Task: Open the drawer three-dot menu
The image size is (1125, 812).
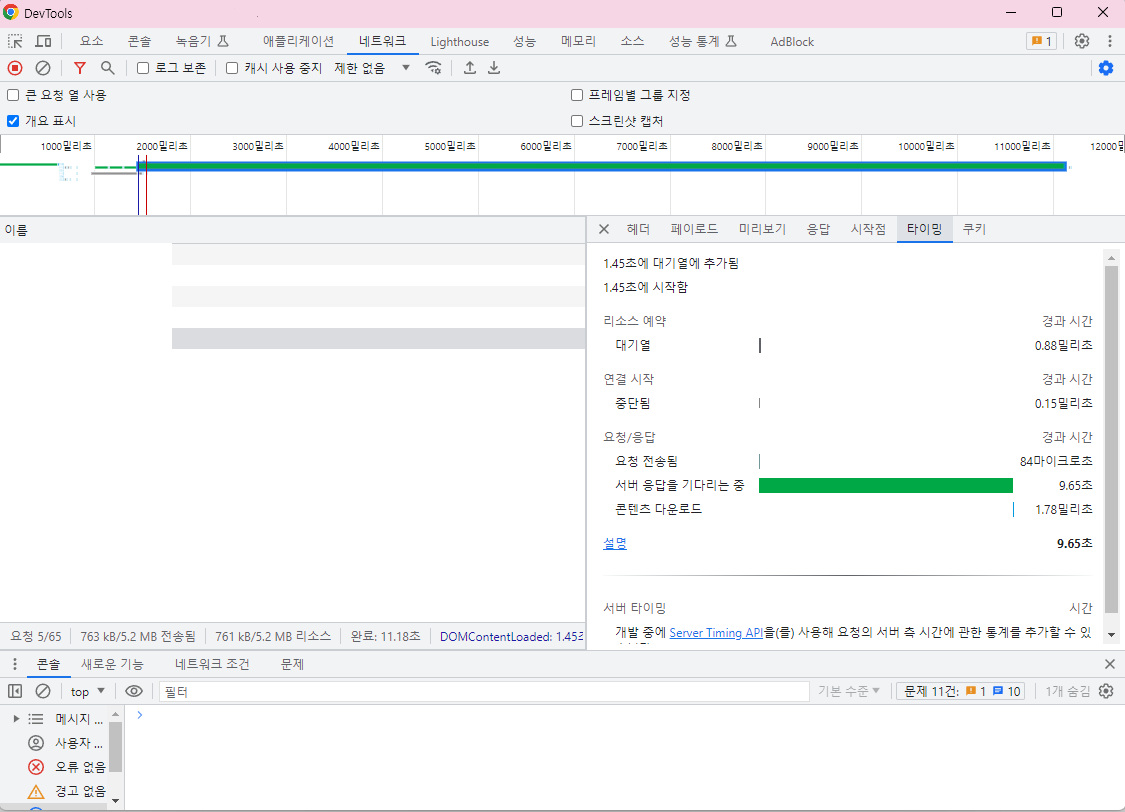Action: pos(14,664)
